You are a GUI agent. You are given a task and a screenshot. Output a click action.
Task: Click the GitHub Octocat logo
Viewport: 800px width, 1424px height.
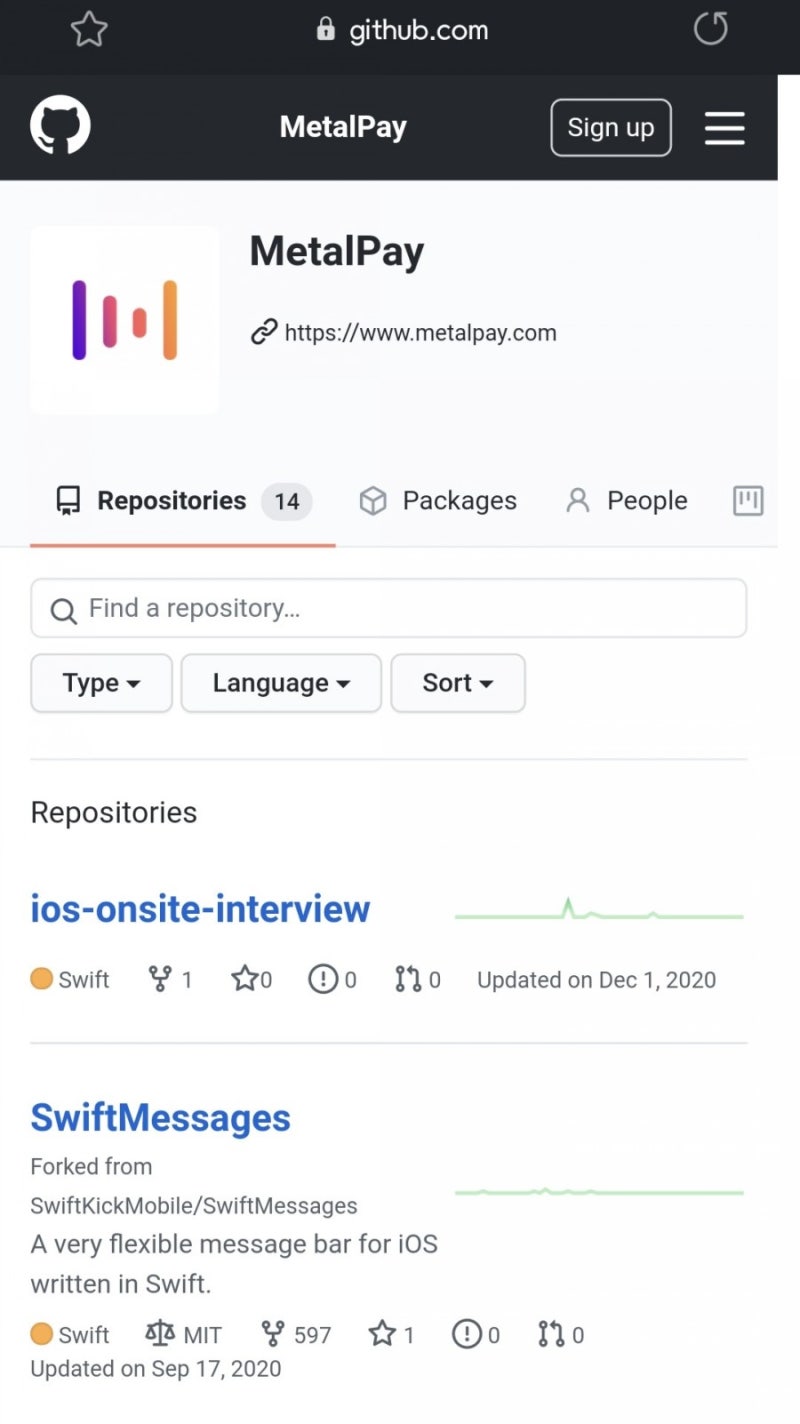(x=60, y=126)
